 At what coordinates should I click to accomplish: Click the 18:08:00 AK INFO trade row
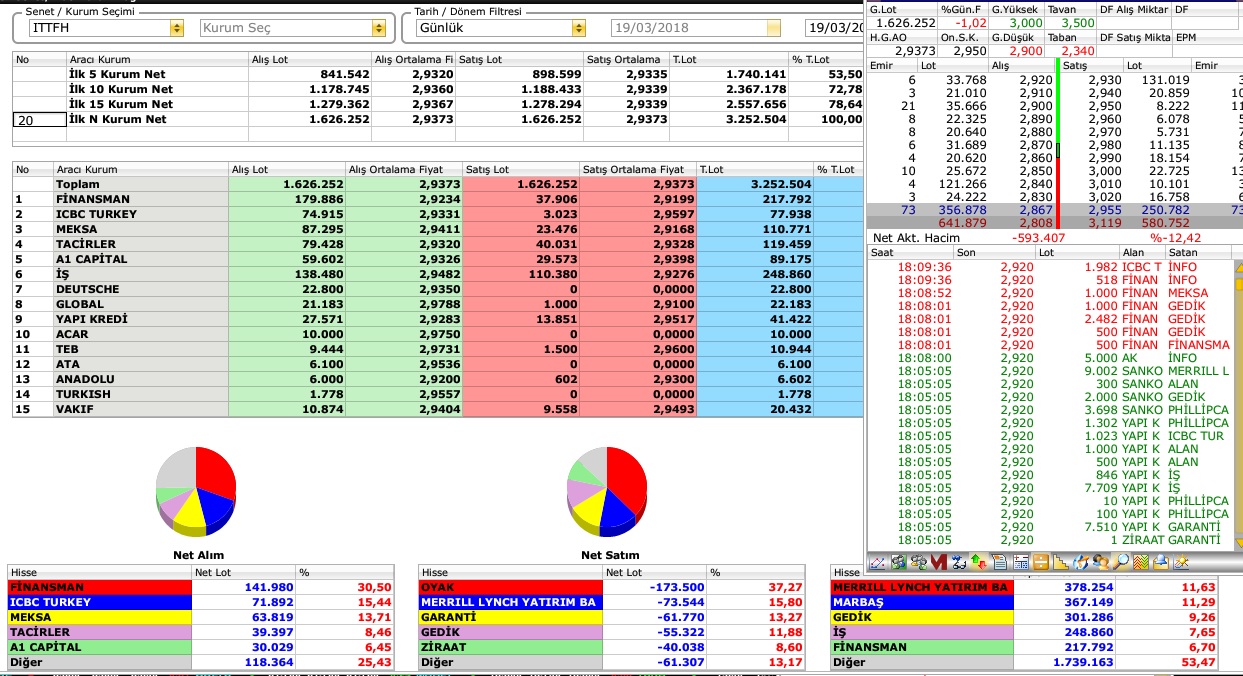1050,358
